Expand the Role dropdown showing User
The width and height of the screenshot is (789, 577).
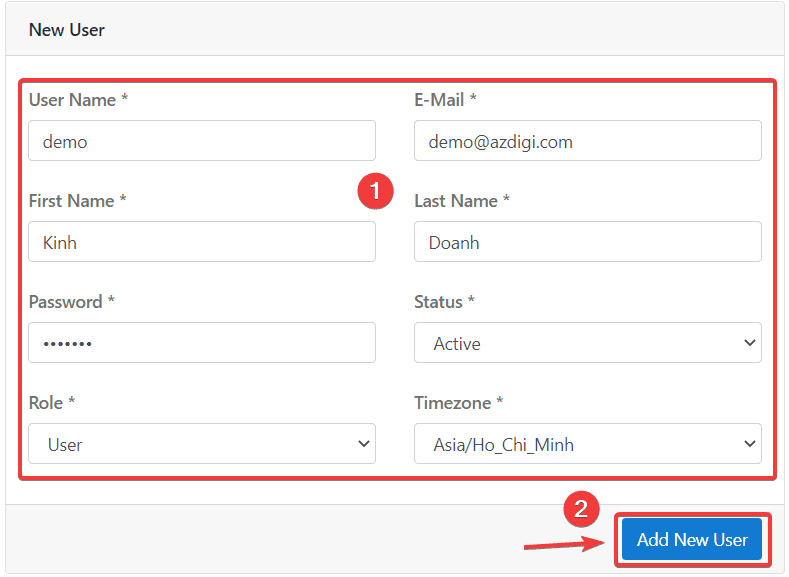pos(202,444)
